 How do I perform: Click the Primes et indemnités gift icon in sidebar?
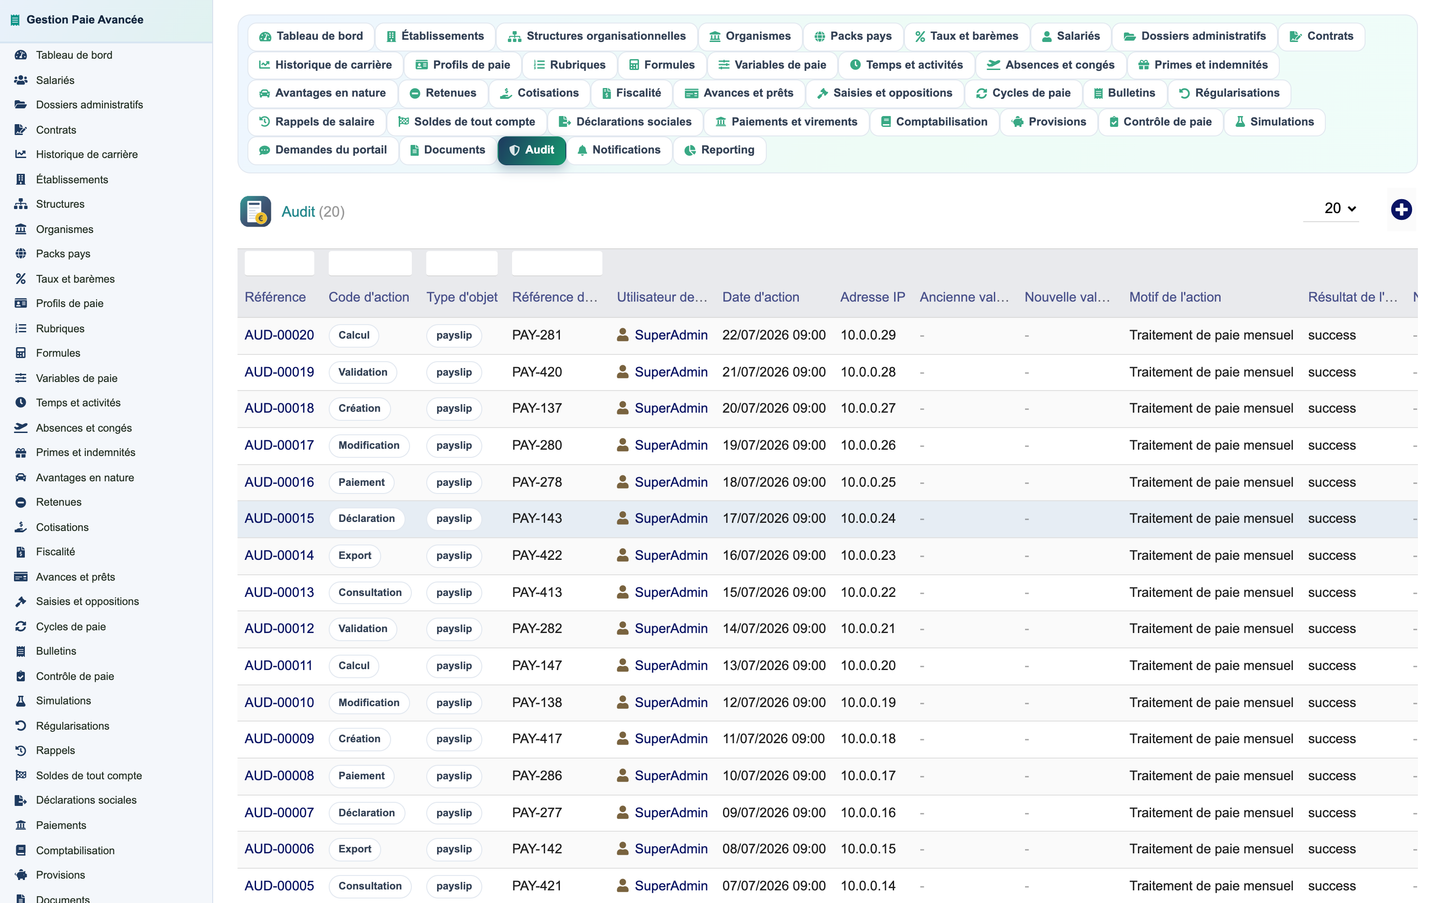tap(21, 452)
